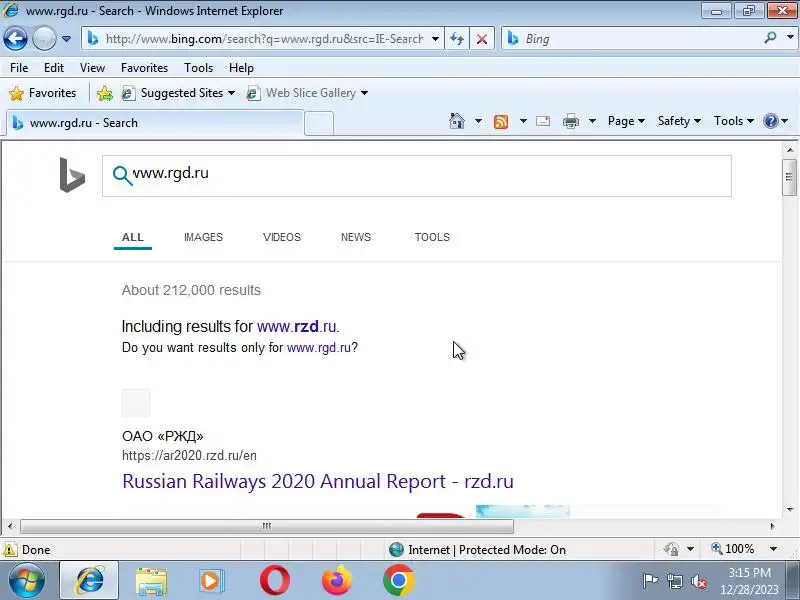Click the 100% zoom level button
This screenshot has height=600, width=800.
click(733, 549)
